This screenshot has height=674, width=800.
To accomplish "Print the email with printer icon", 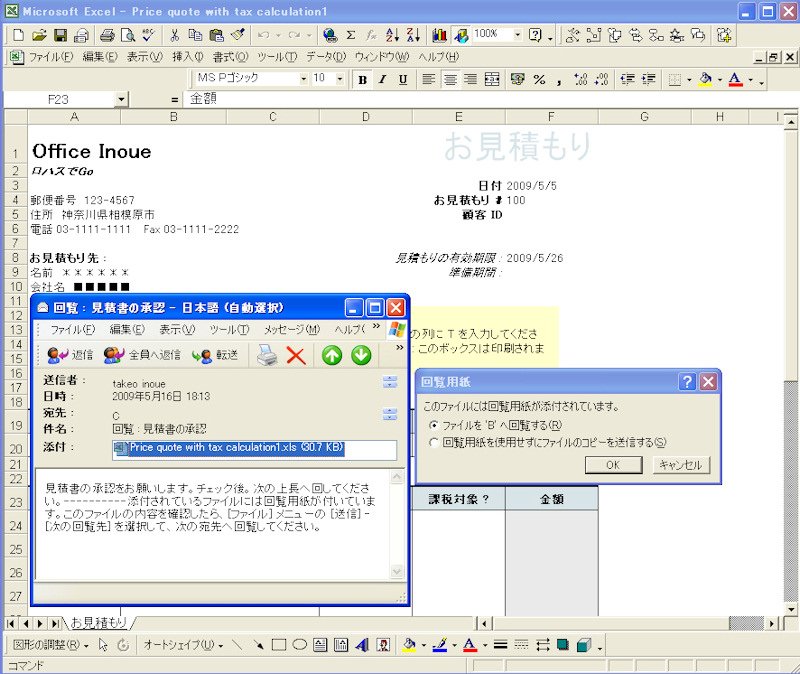I will click(267, 355).
